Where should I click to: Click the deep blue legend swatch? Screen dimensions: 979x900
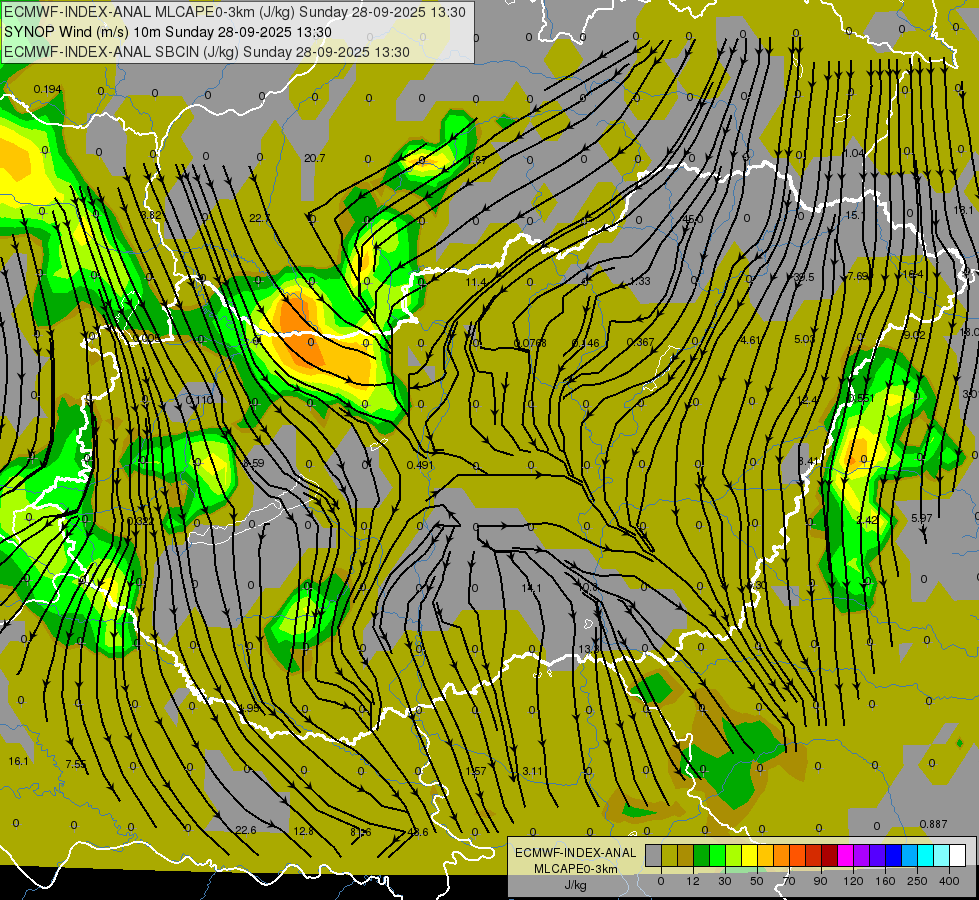coord(893,856)
